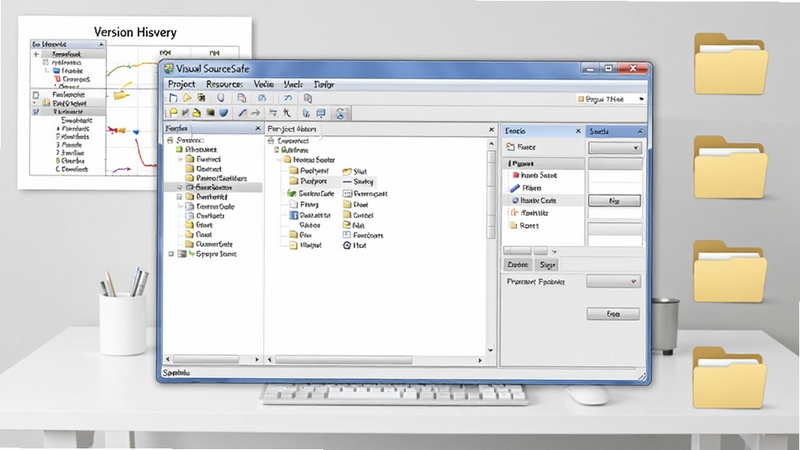Open the bottommost desktop folder on the right
Image resolution: width=800 pixels, height=450 pixels.
pos(730,377)
